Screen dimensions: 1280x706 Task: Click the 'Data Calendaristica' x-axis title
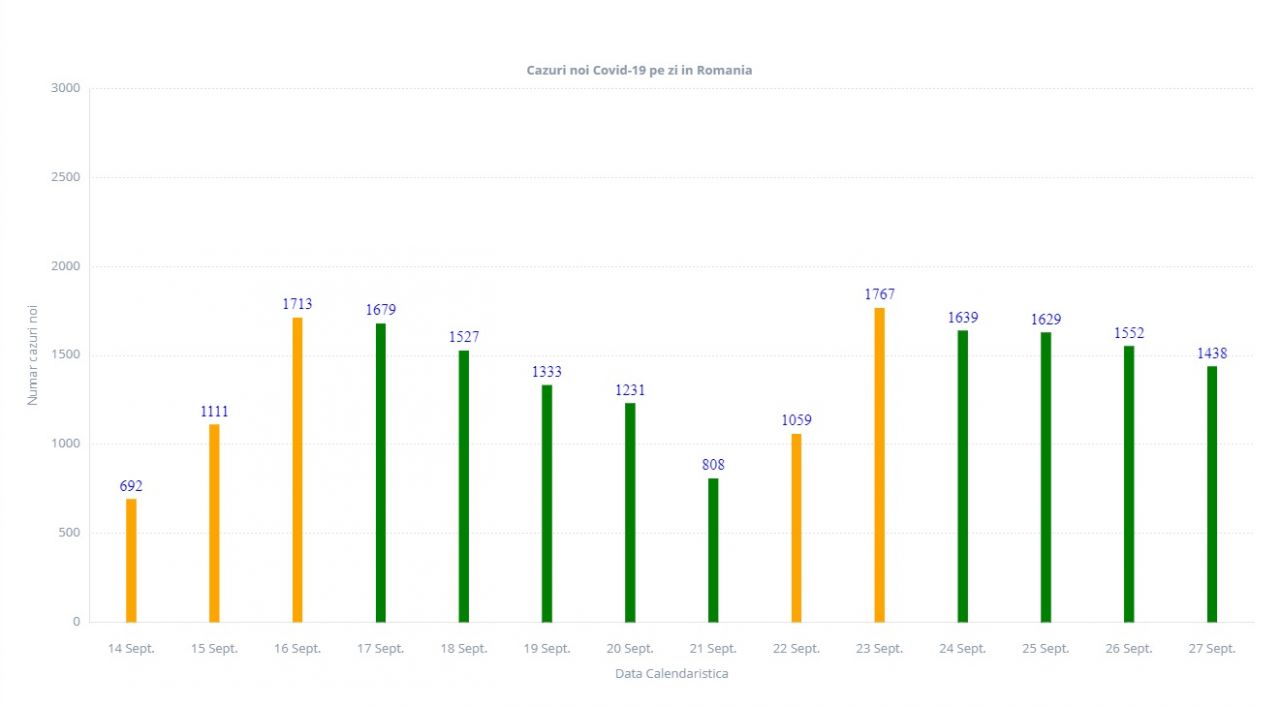(671, 674)
